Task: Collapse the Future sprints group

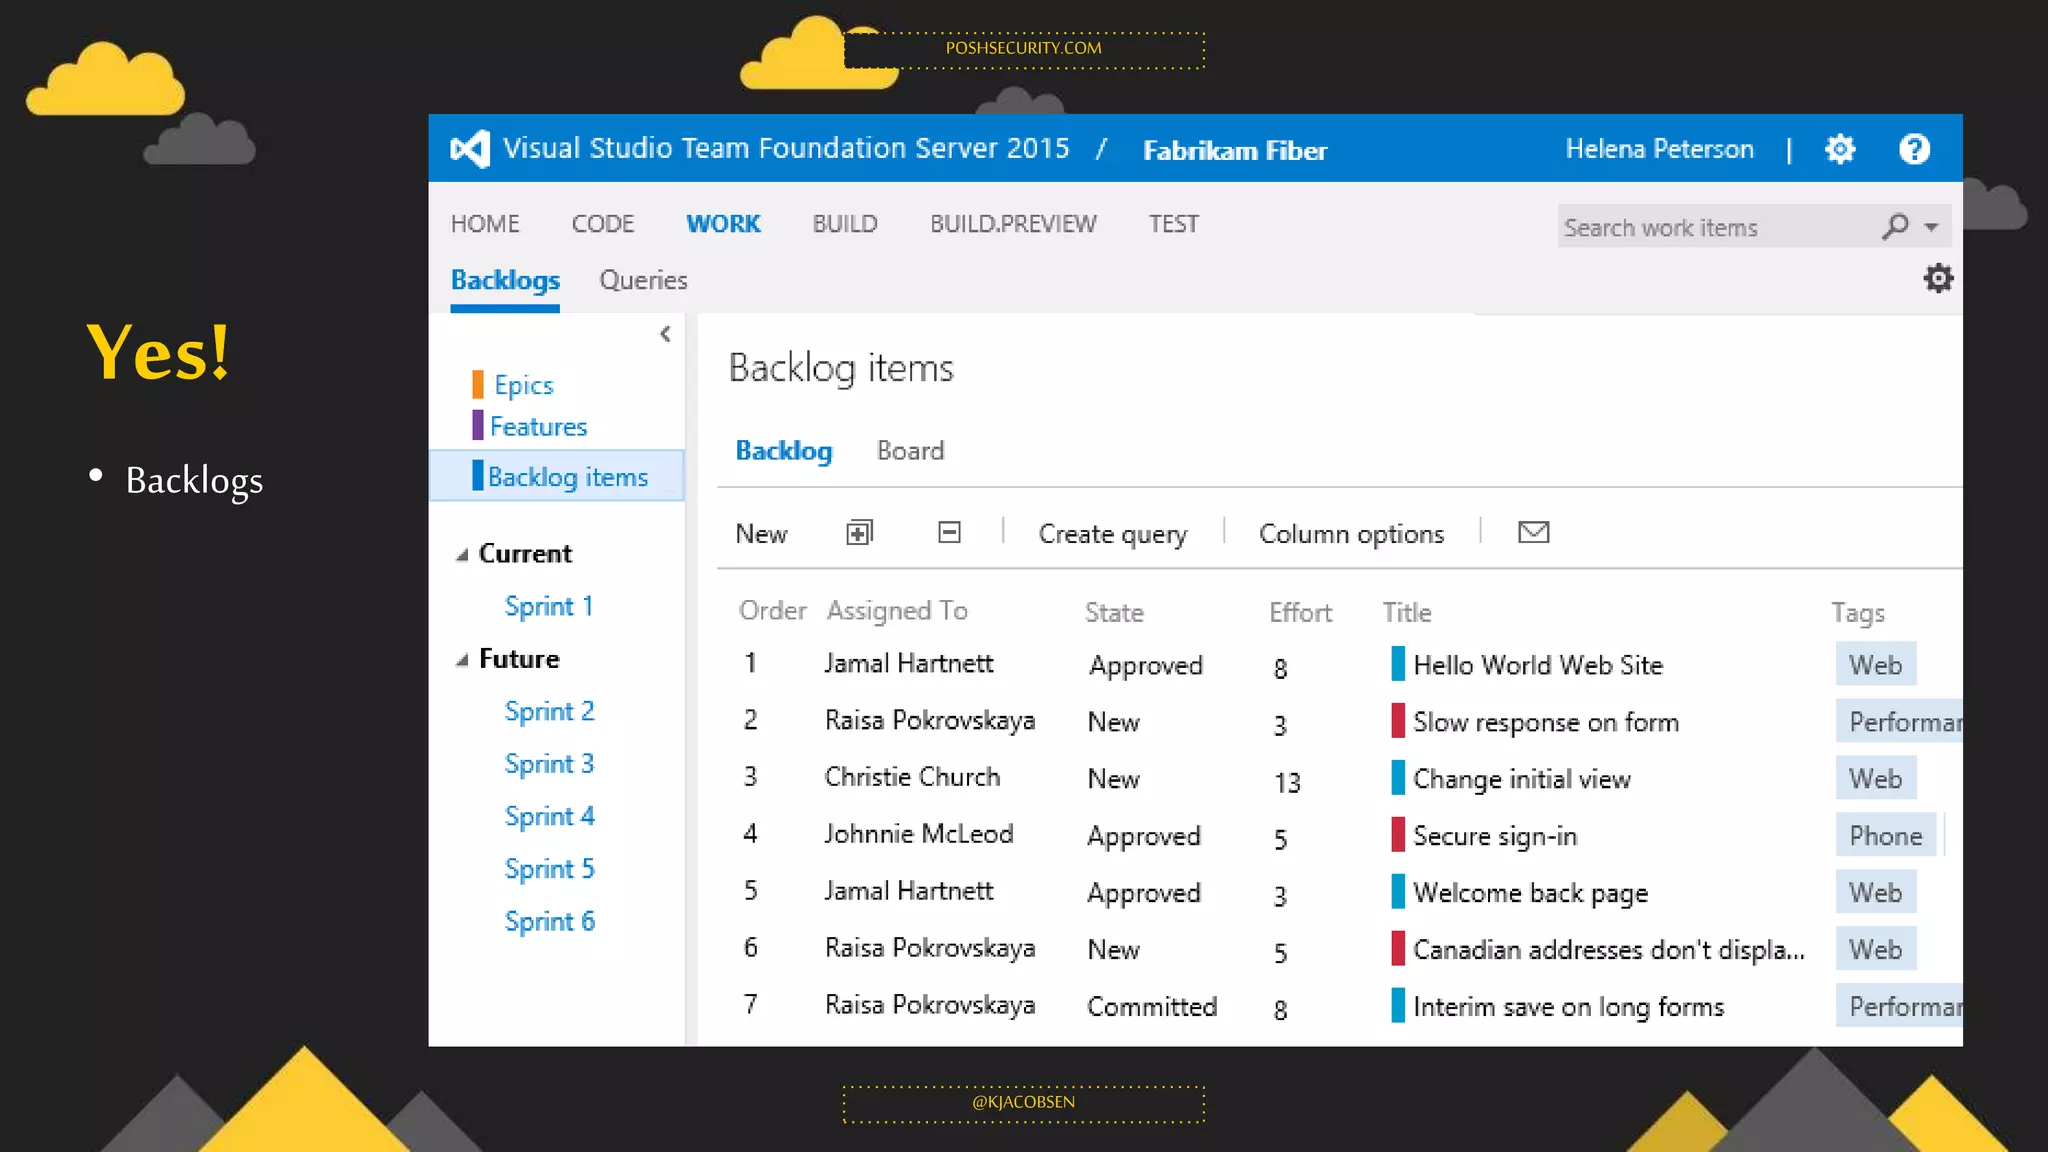Action: (462, 660)
